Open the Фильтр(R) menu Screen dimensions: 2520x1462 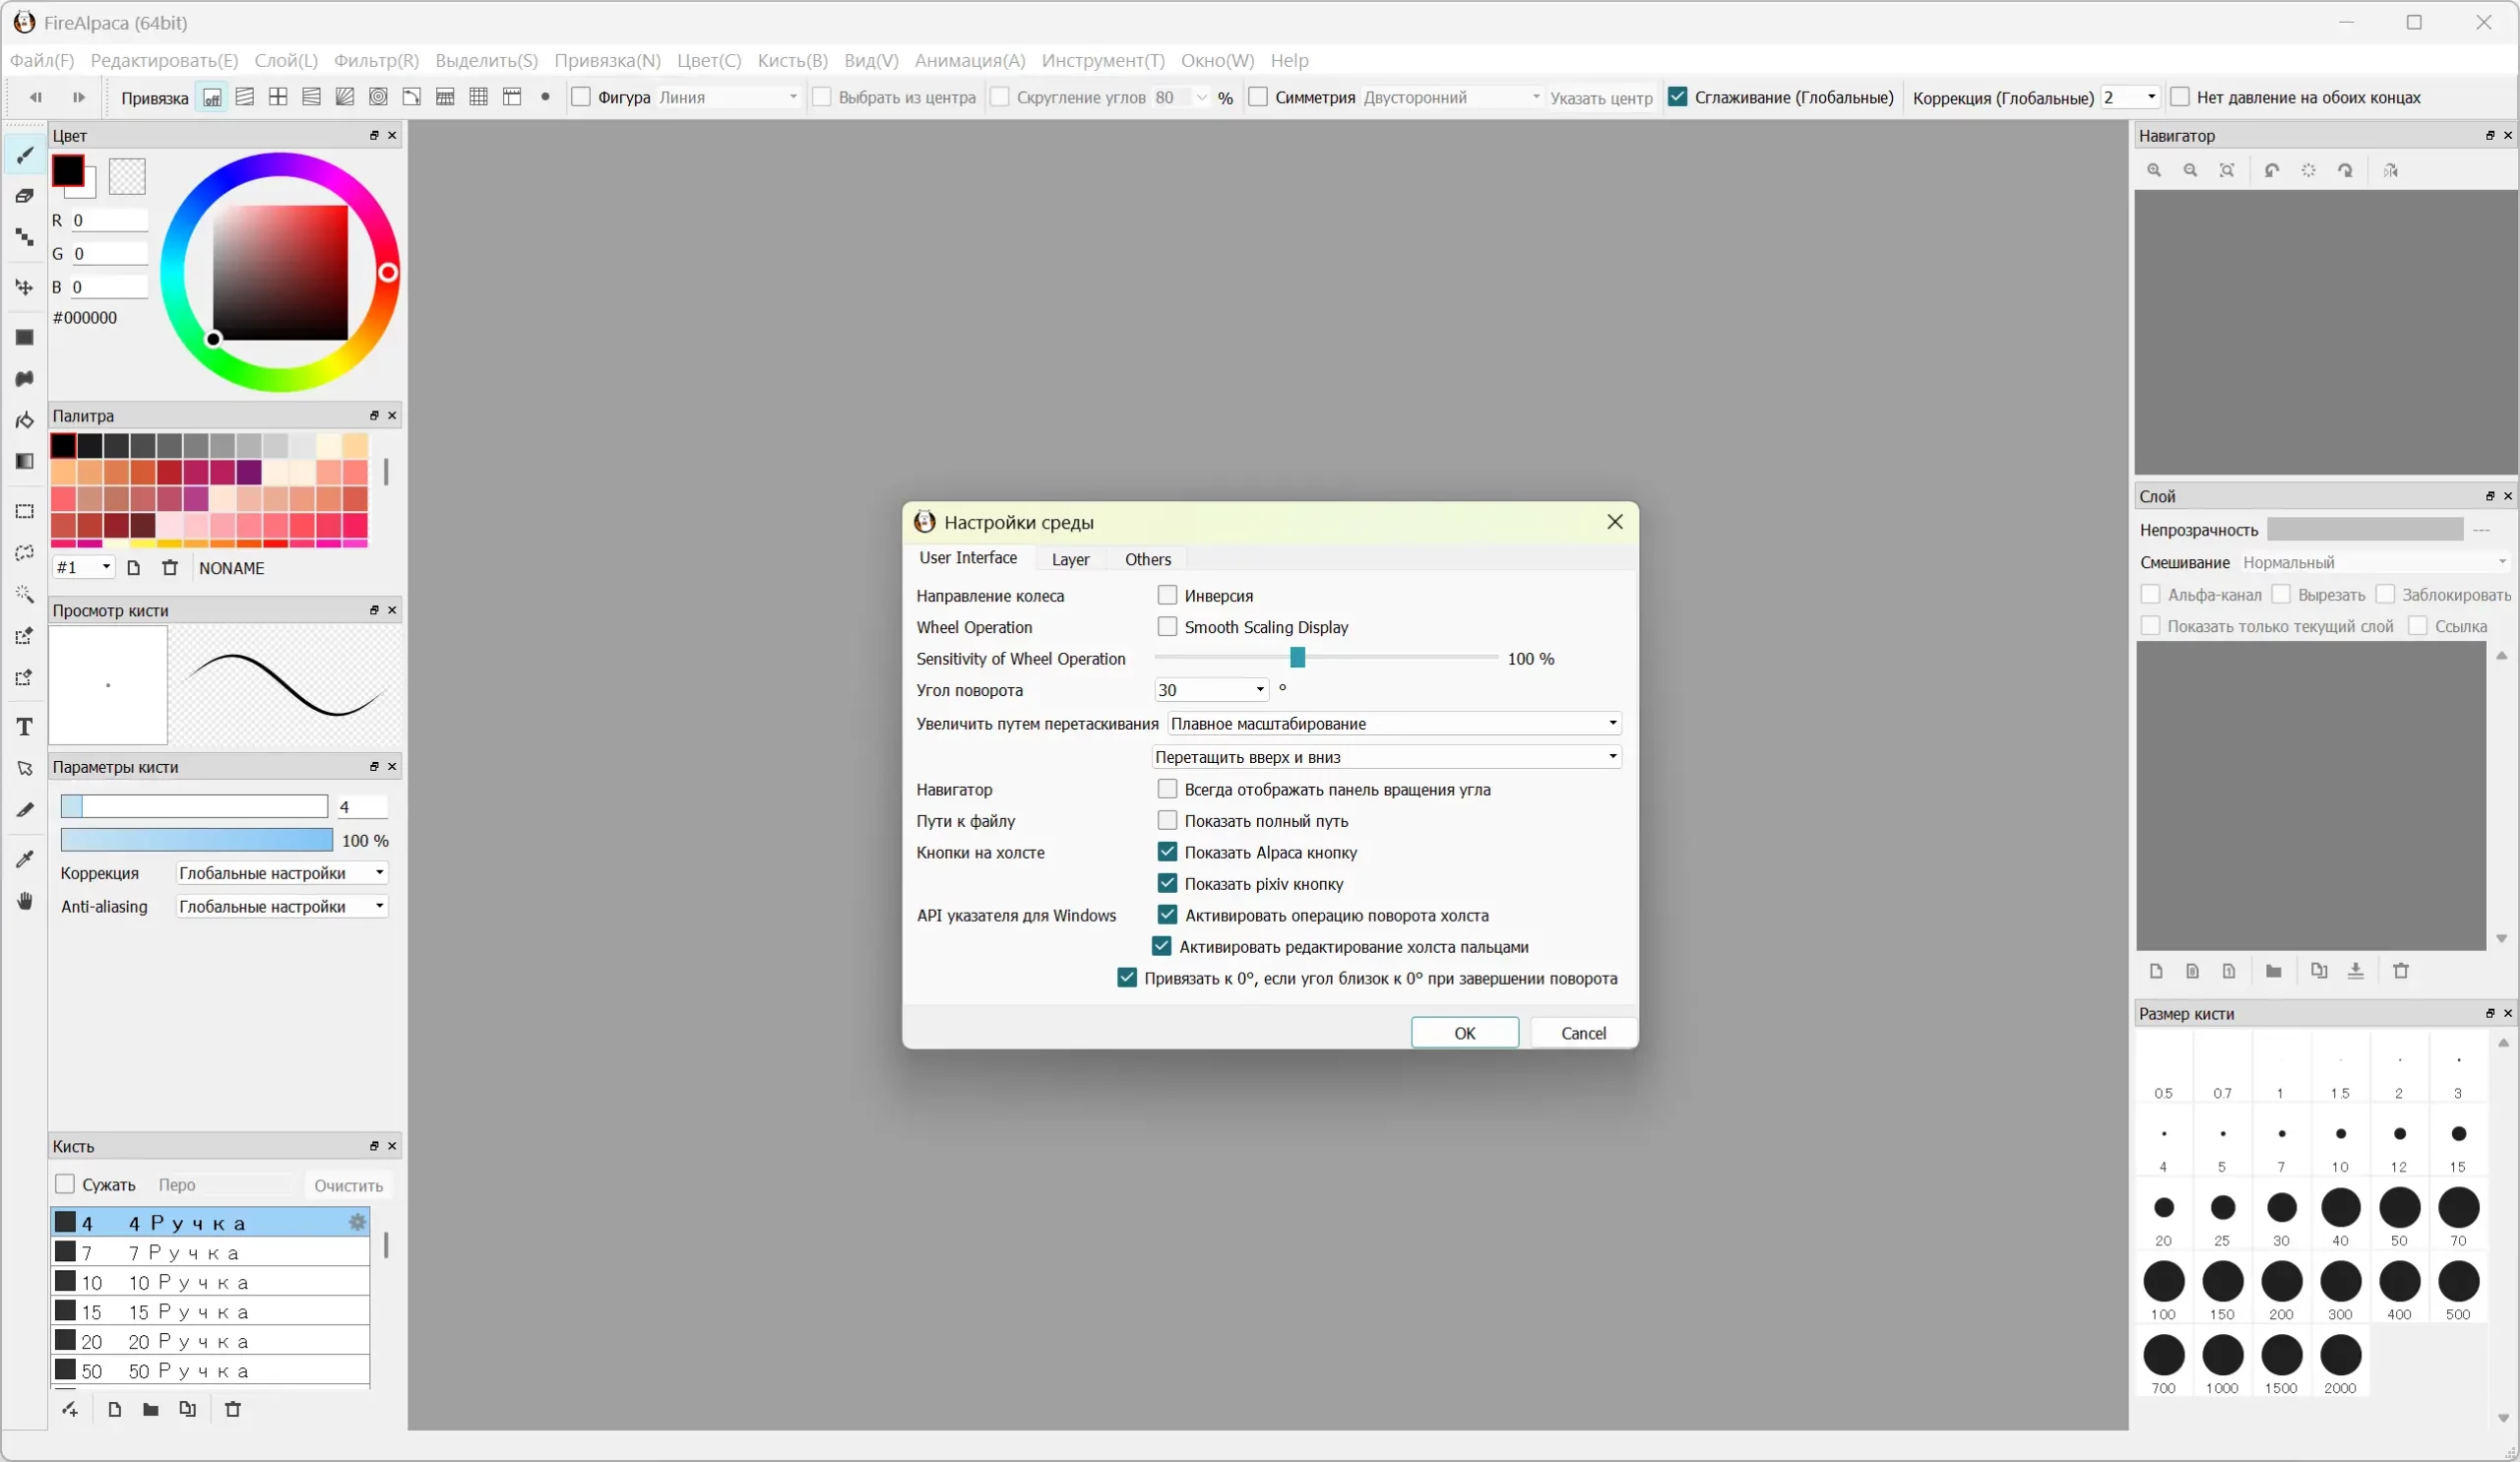[x=376, y=60]
